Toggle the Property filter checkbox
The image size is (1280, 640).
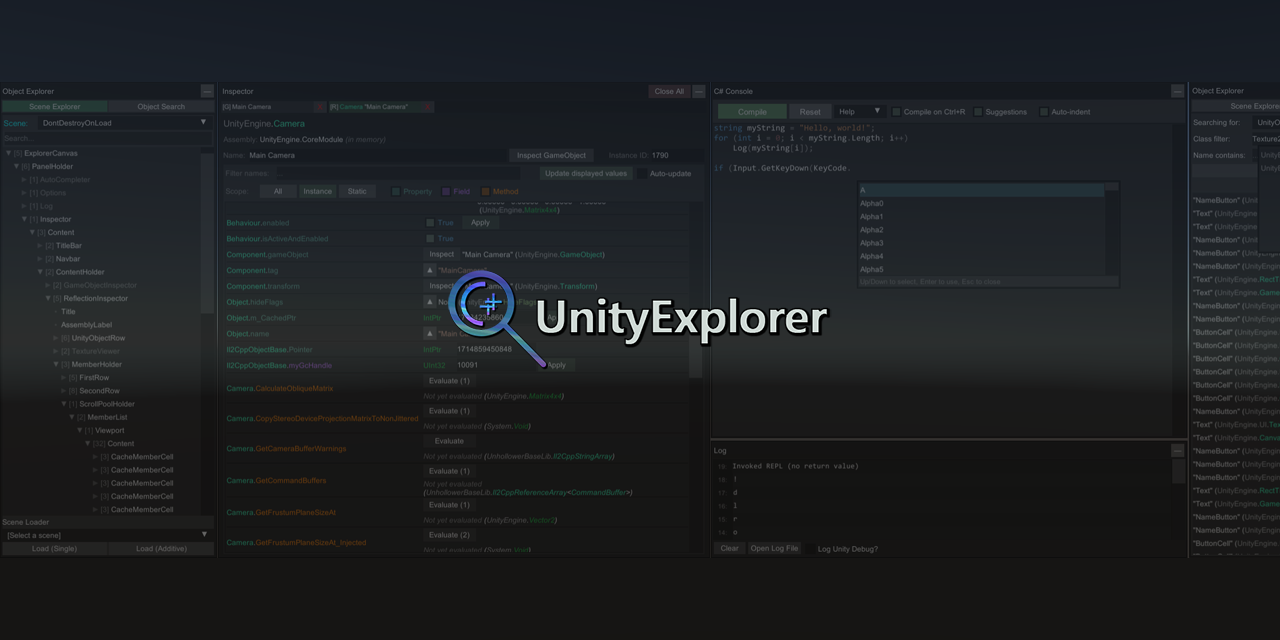click(x=396, y=191)
